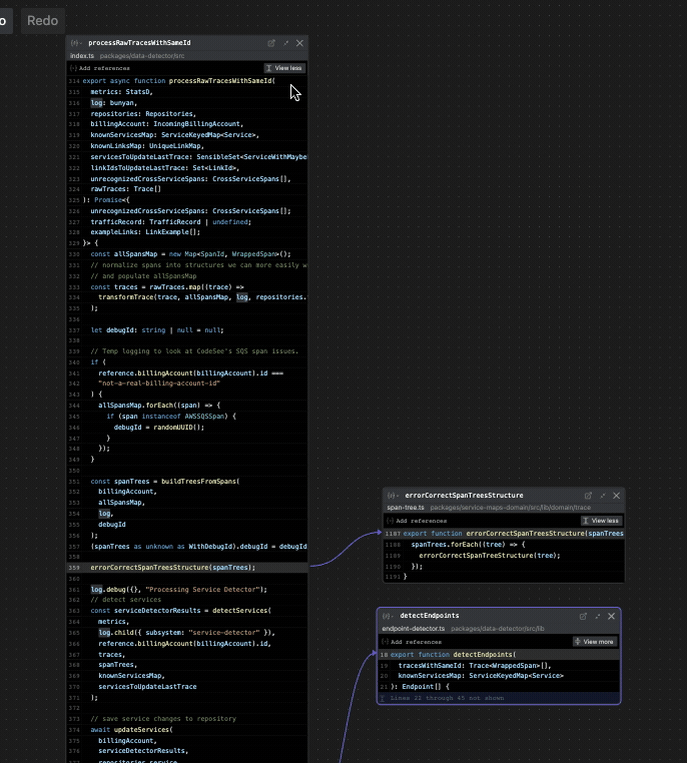
Task: Add references in detectEndpoints card
Action: (411, 642)
